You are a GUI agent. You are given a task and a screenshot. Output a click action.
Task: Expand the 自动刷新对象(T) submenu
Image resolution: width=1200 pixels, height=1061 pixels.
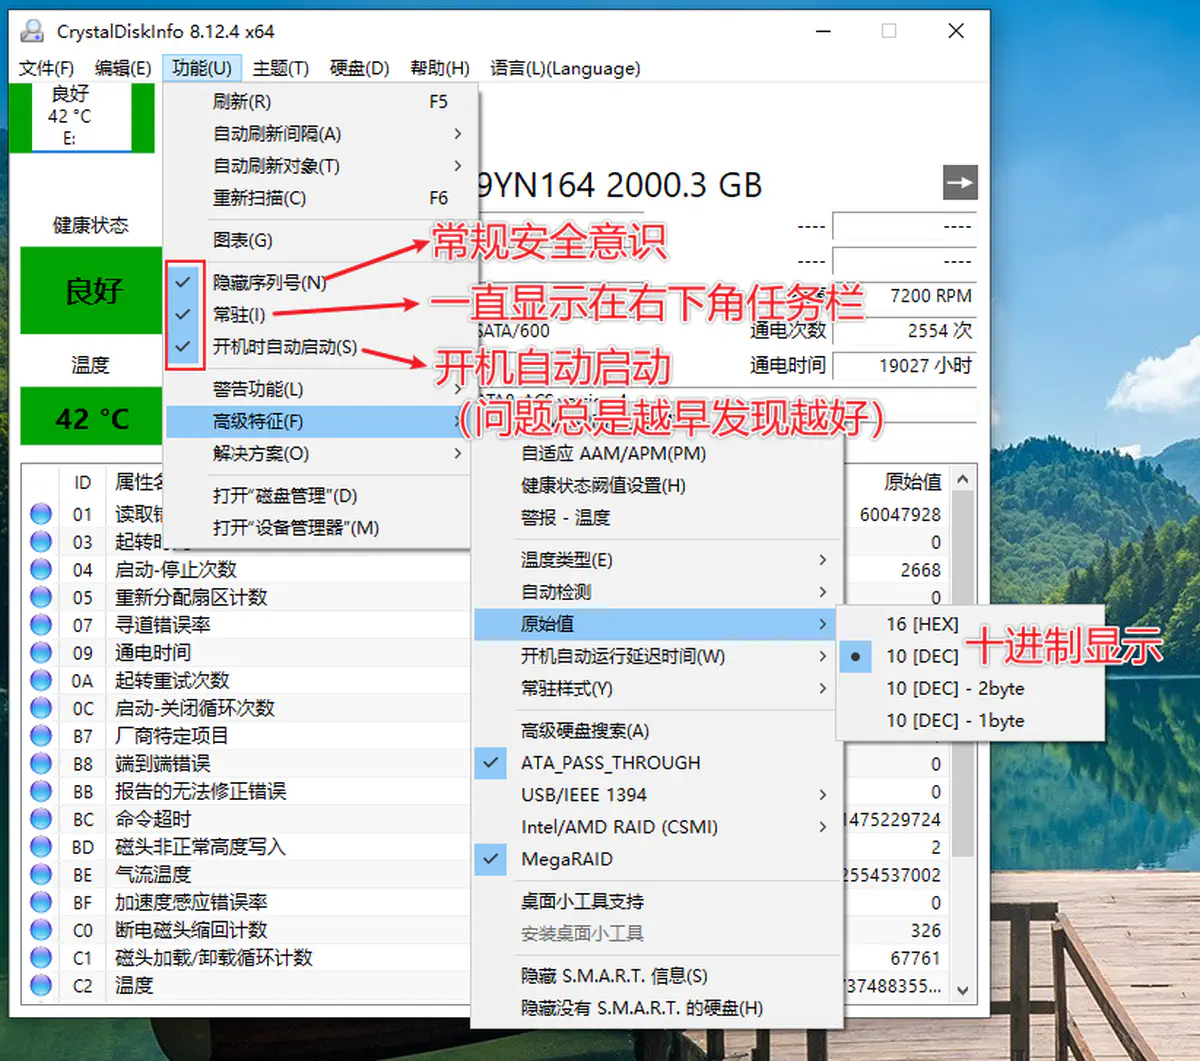coord(316,166)
